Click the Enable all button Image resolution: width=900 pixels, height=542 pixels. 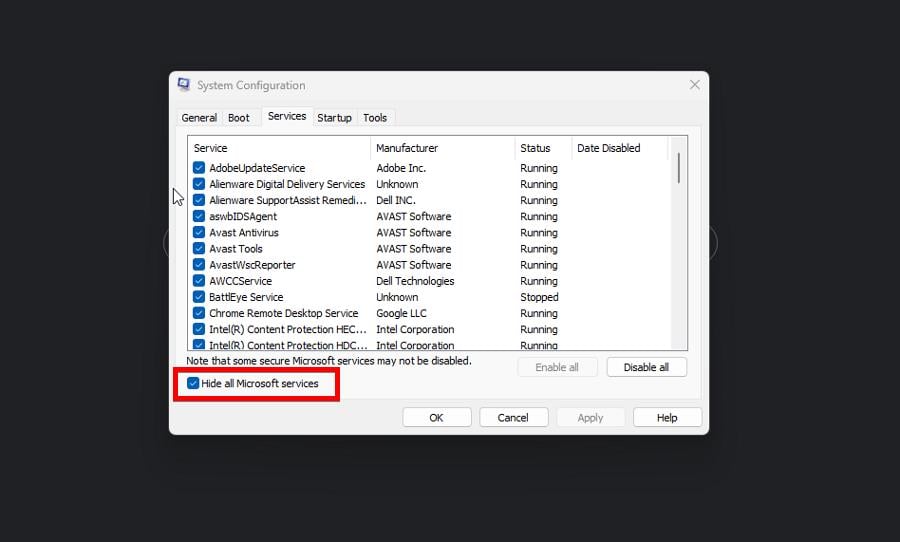(557, 367)
